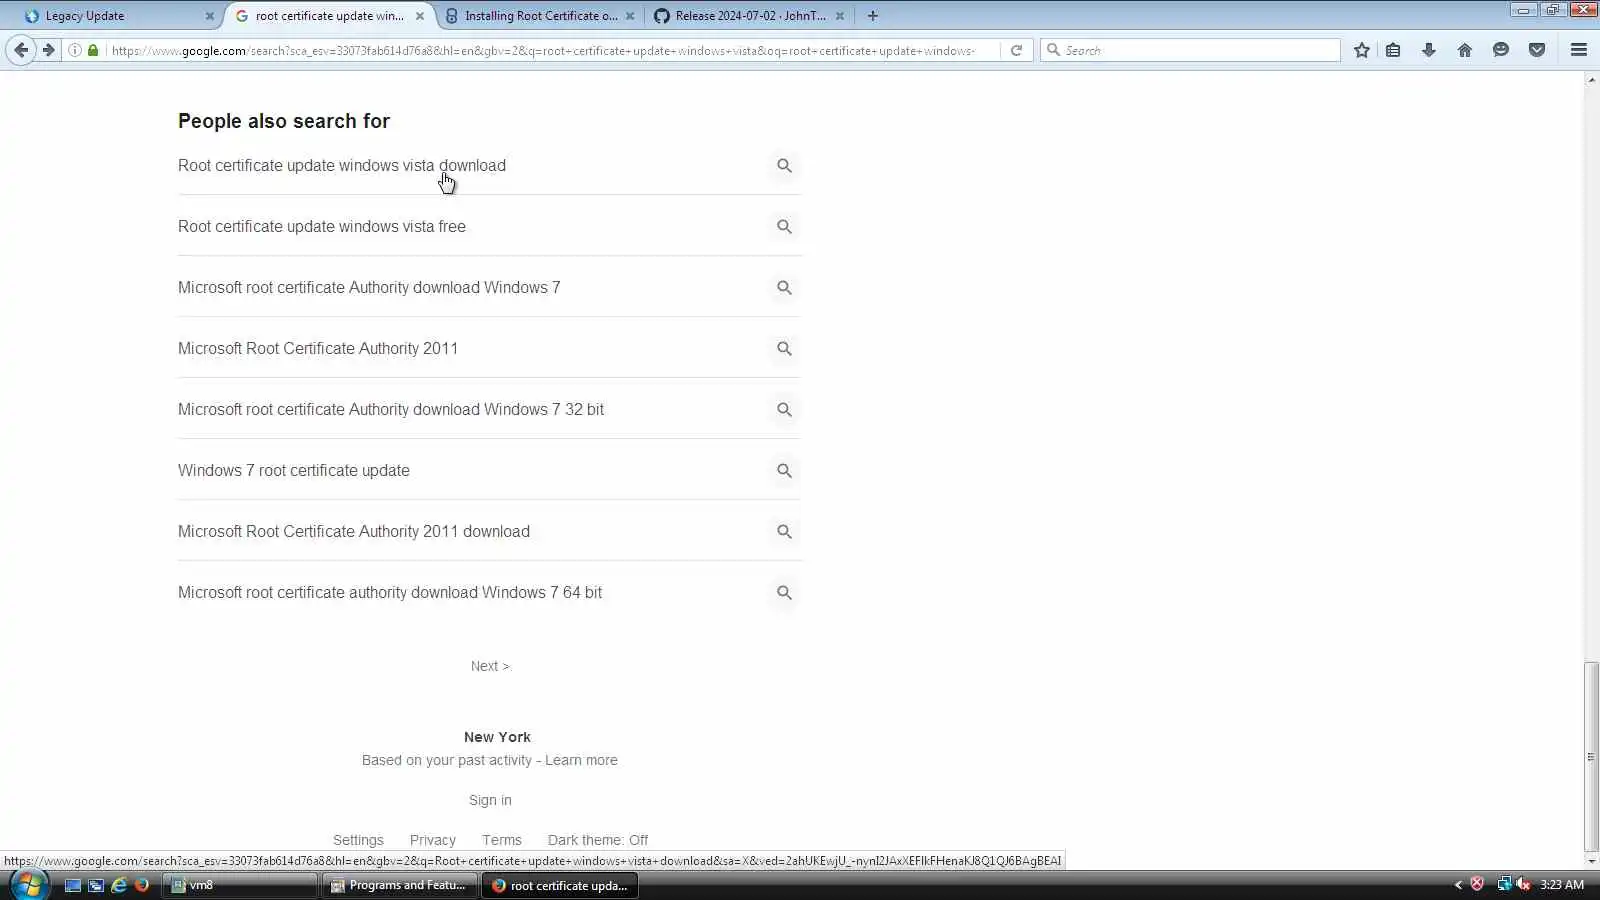Screen dimensions: 1600x900
Task: Open 'authority download Windows 7 64 bit' suggestion
Action: pos(390,593)
